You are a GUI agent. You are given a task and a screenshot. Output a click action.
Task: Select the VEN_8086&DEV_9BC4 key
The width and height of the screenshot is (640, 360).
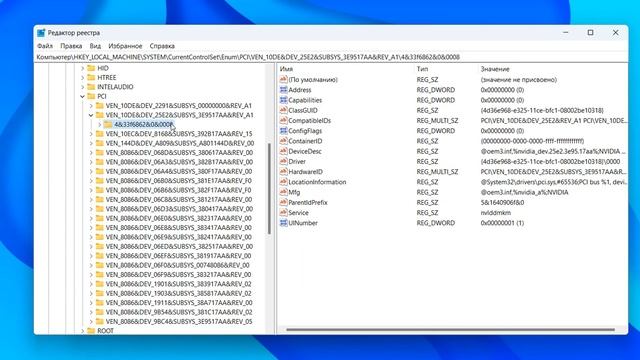[x=179, y=322]
